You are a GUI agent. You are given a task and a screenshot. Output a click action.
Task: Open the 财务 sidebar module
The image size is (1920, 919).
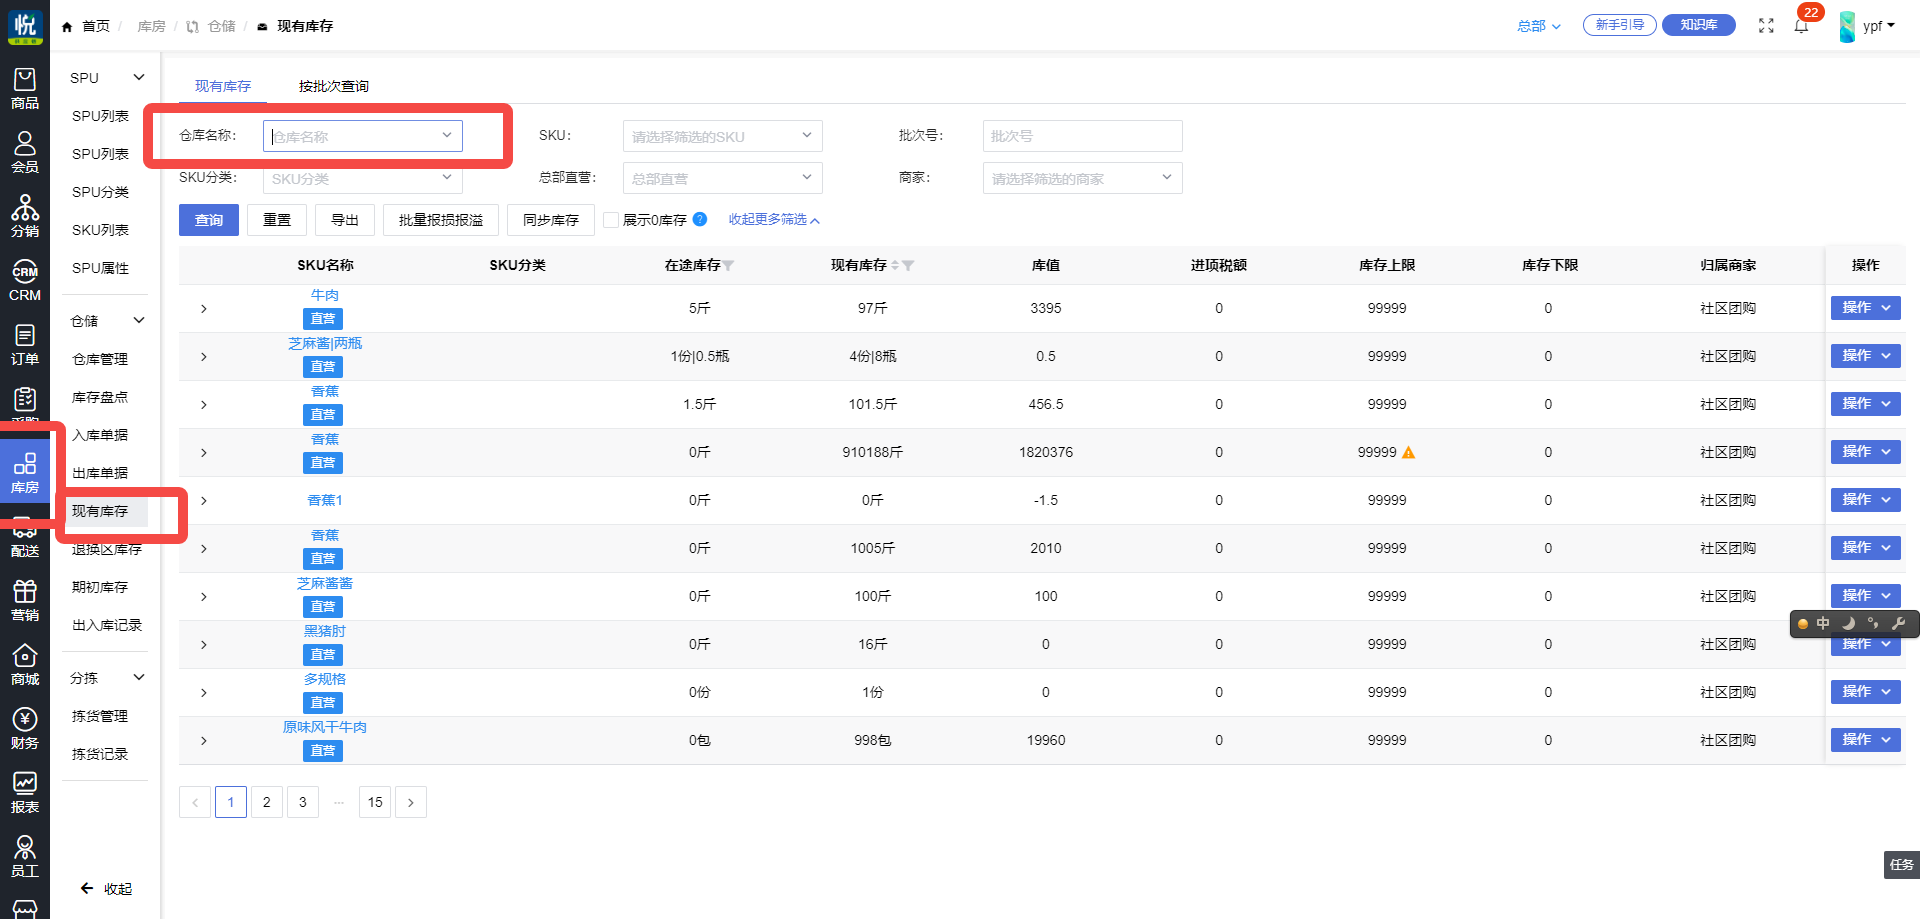coord(25,728)
